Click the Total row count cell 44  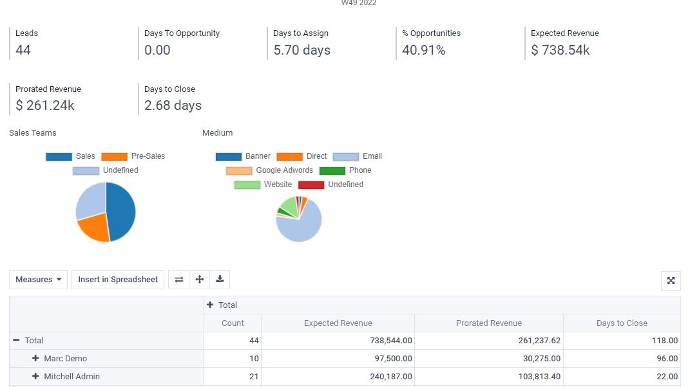pos(232,340)
